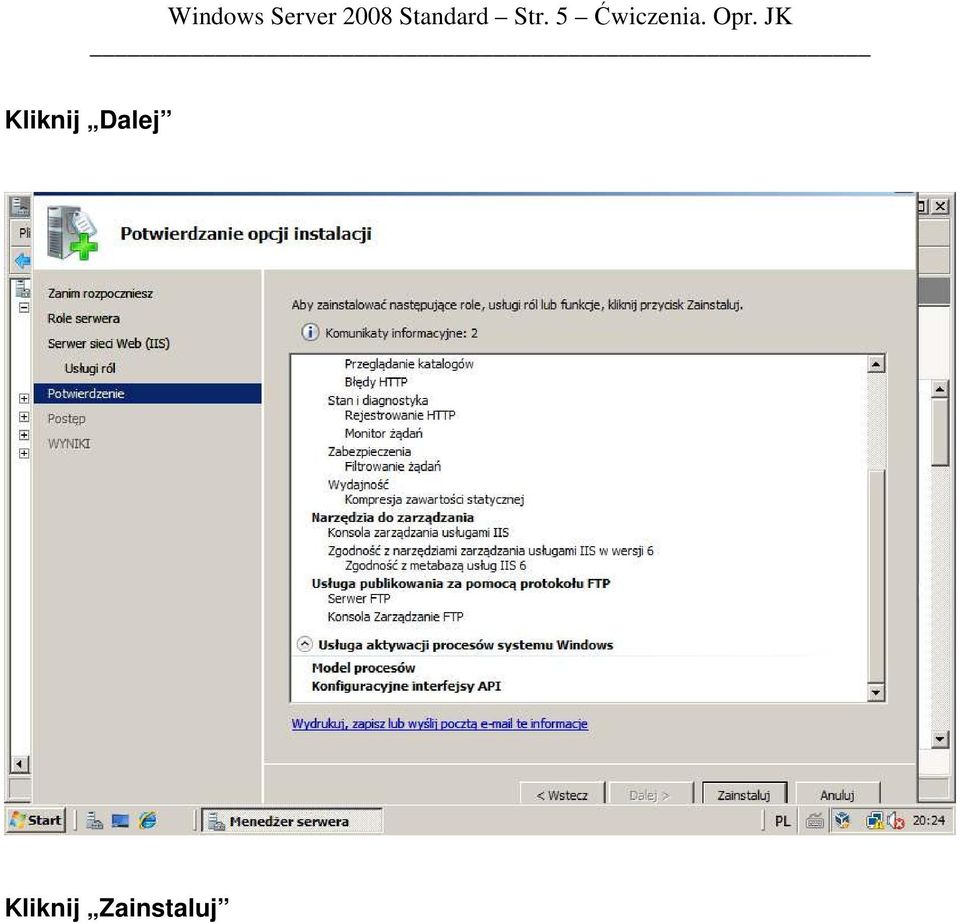This screenshot has width=960, height=923.
Task: Close the background window with X button
Action: [x=940, y=206]
